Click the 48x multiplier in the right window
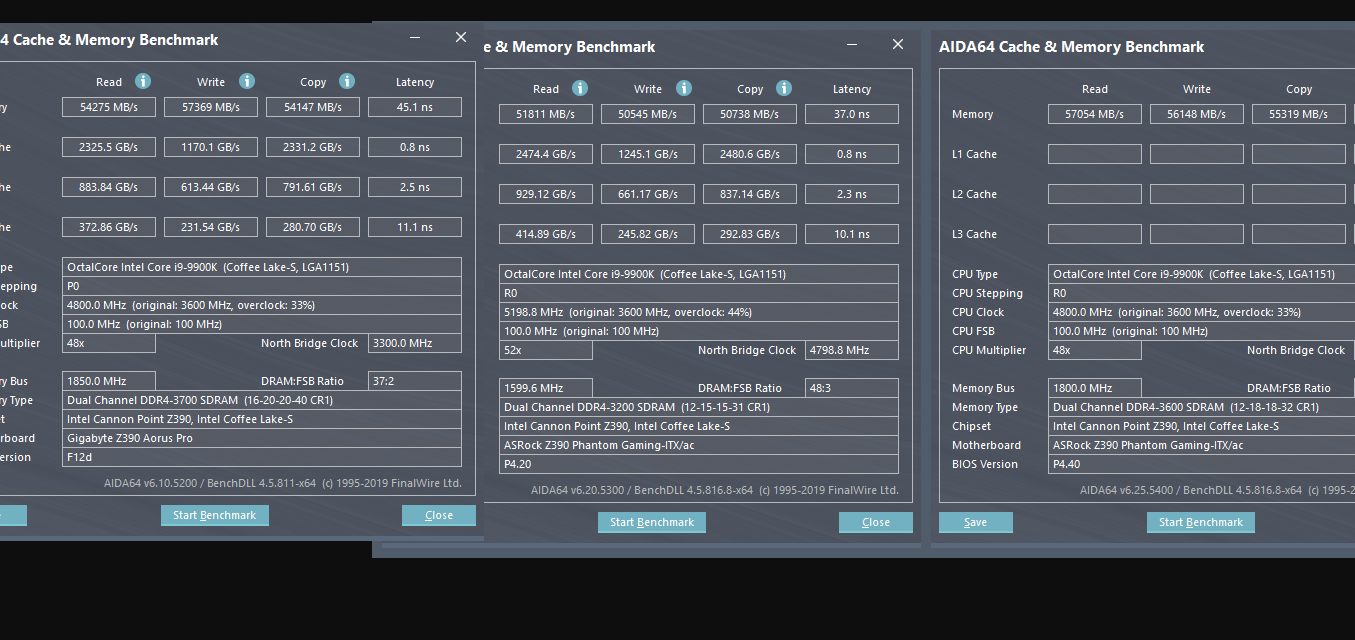This screenshot has height=640, width=1355. tap(1095, 350)
